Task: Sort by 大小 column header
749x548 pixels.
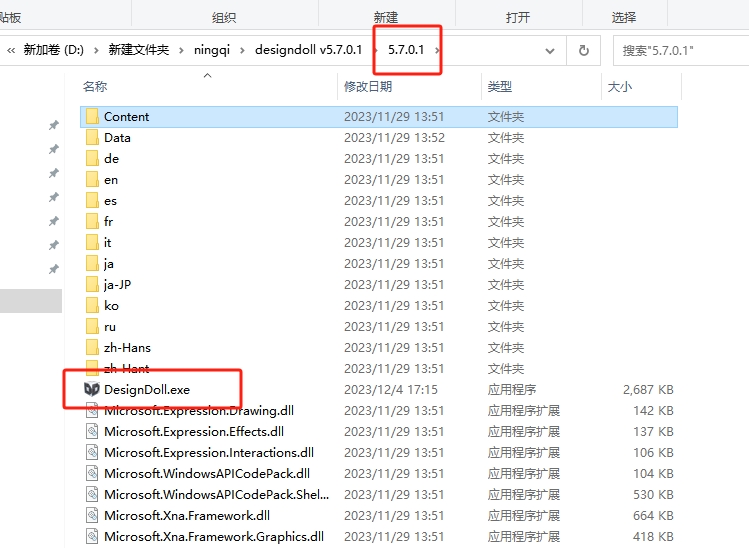Action: pyautogui.click(x=620, y=86)
